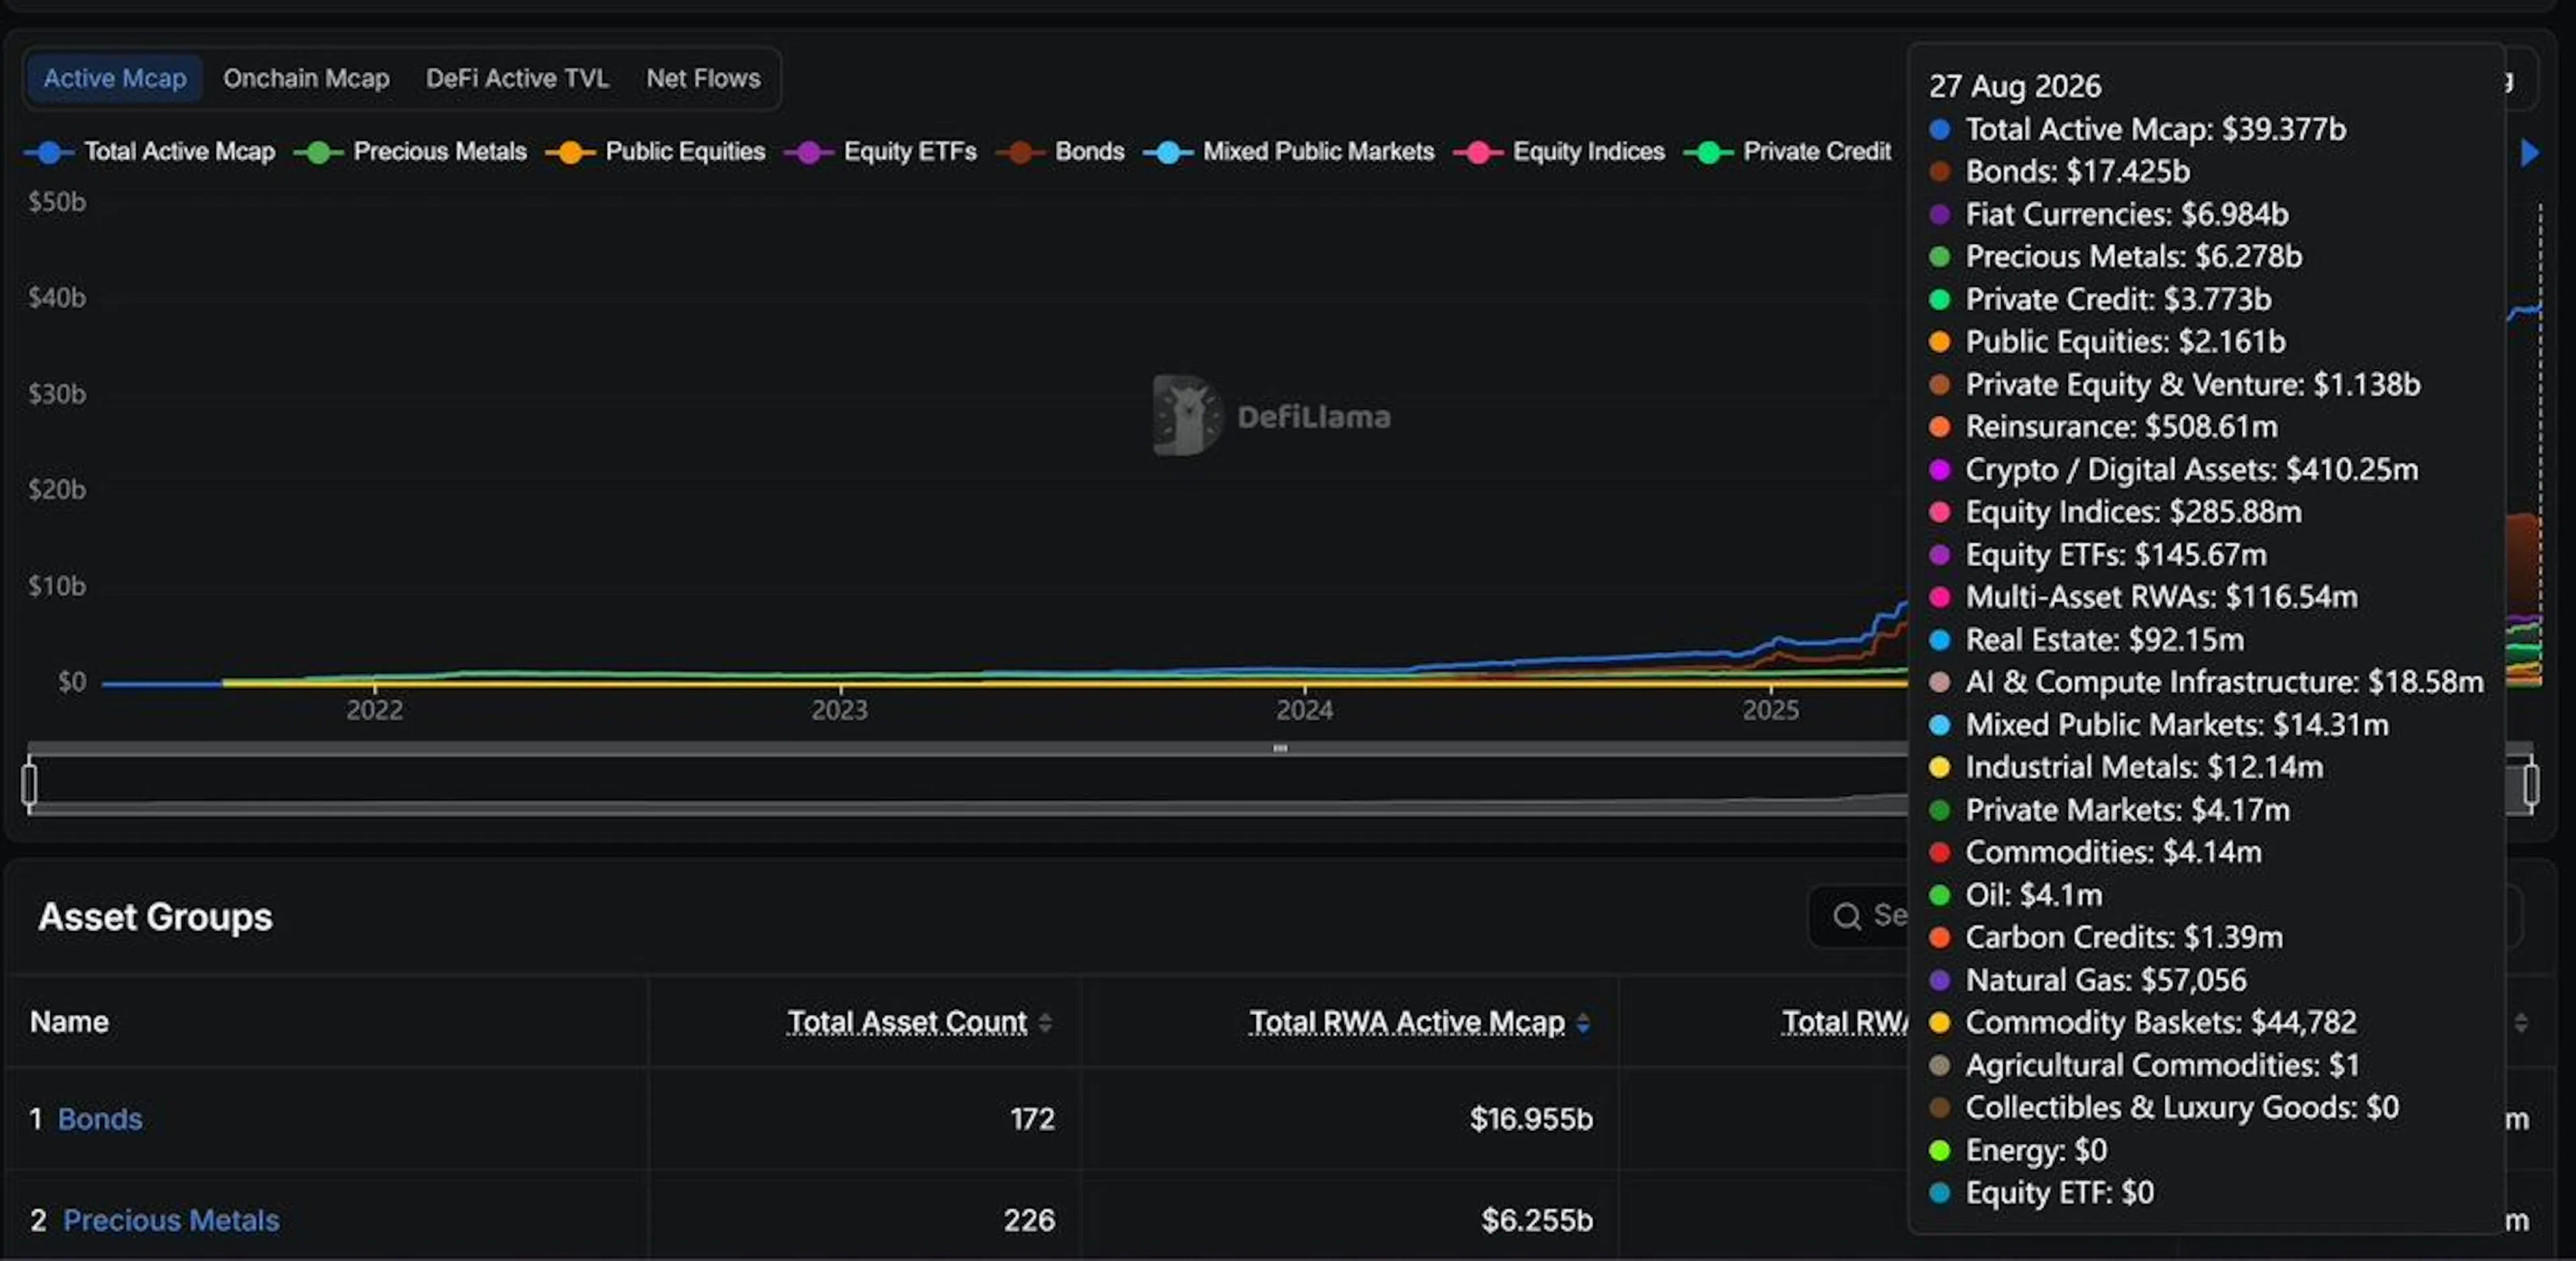Click the Name column header

(69, 1022)
